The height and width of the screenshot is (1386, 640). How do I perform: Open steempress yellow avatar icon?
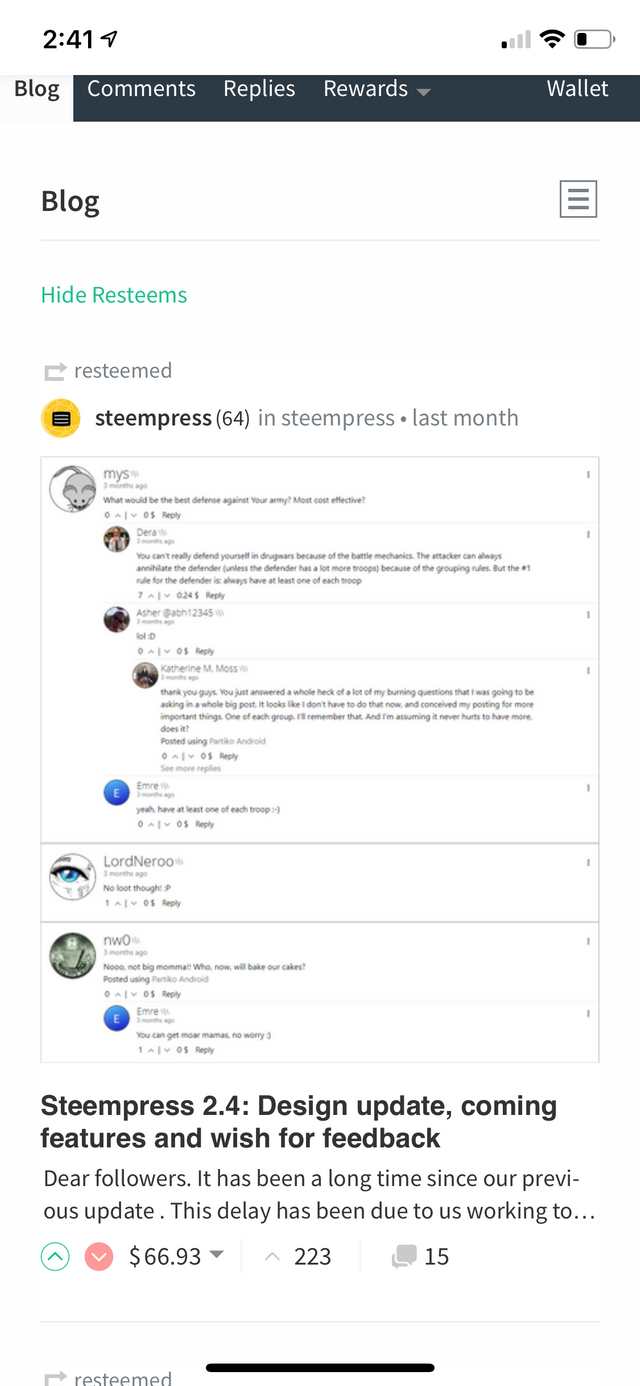(61, 418)
